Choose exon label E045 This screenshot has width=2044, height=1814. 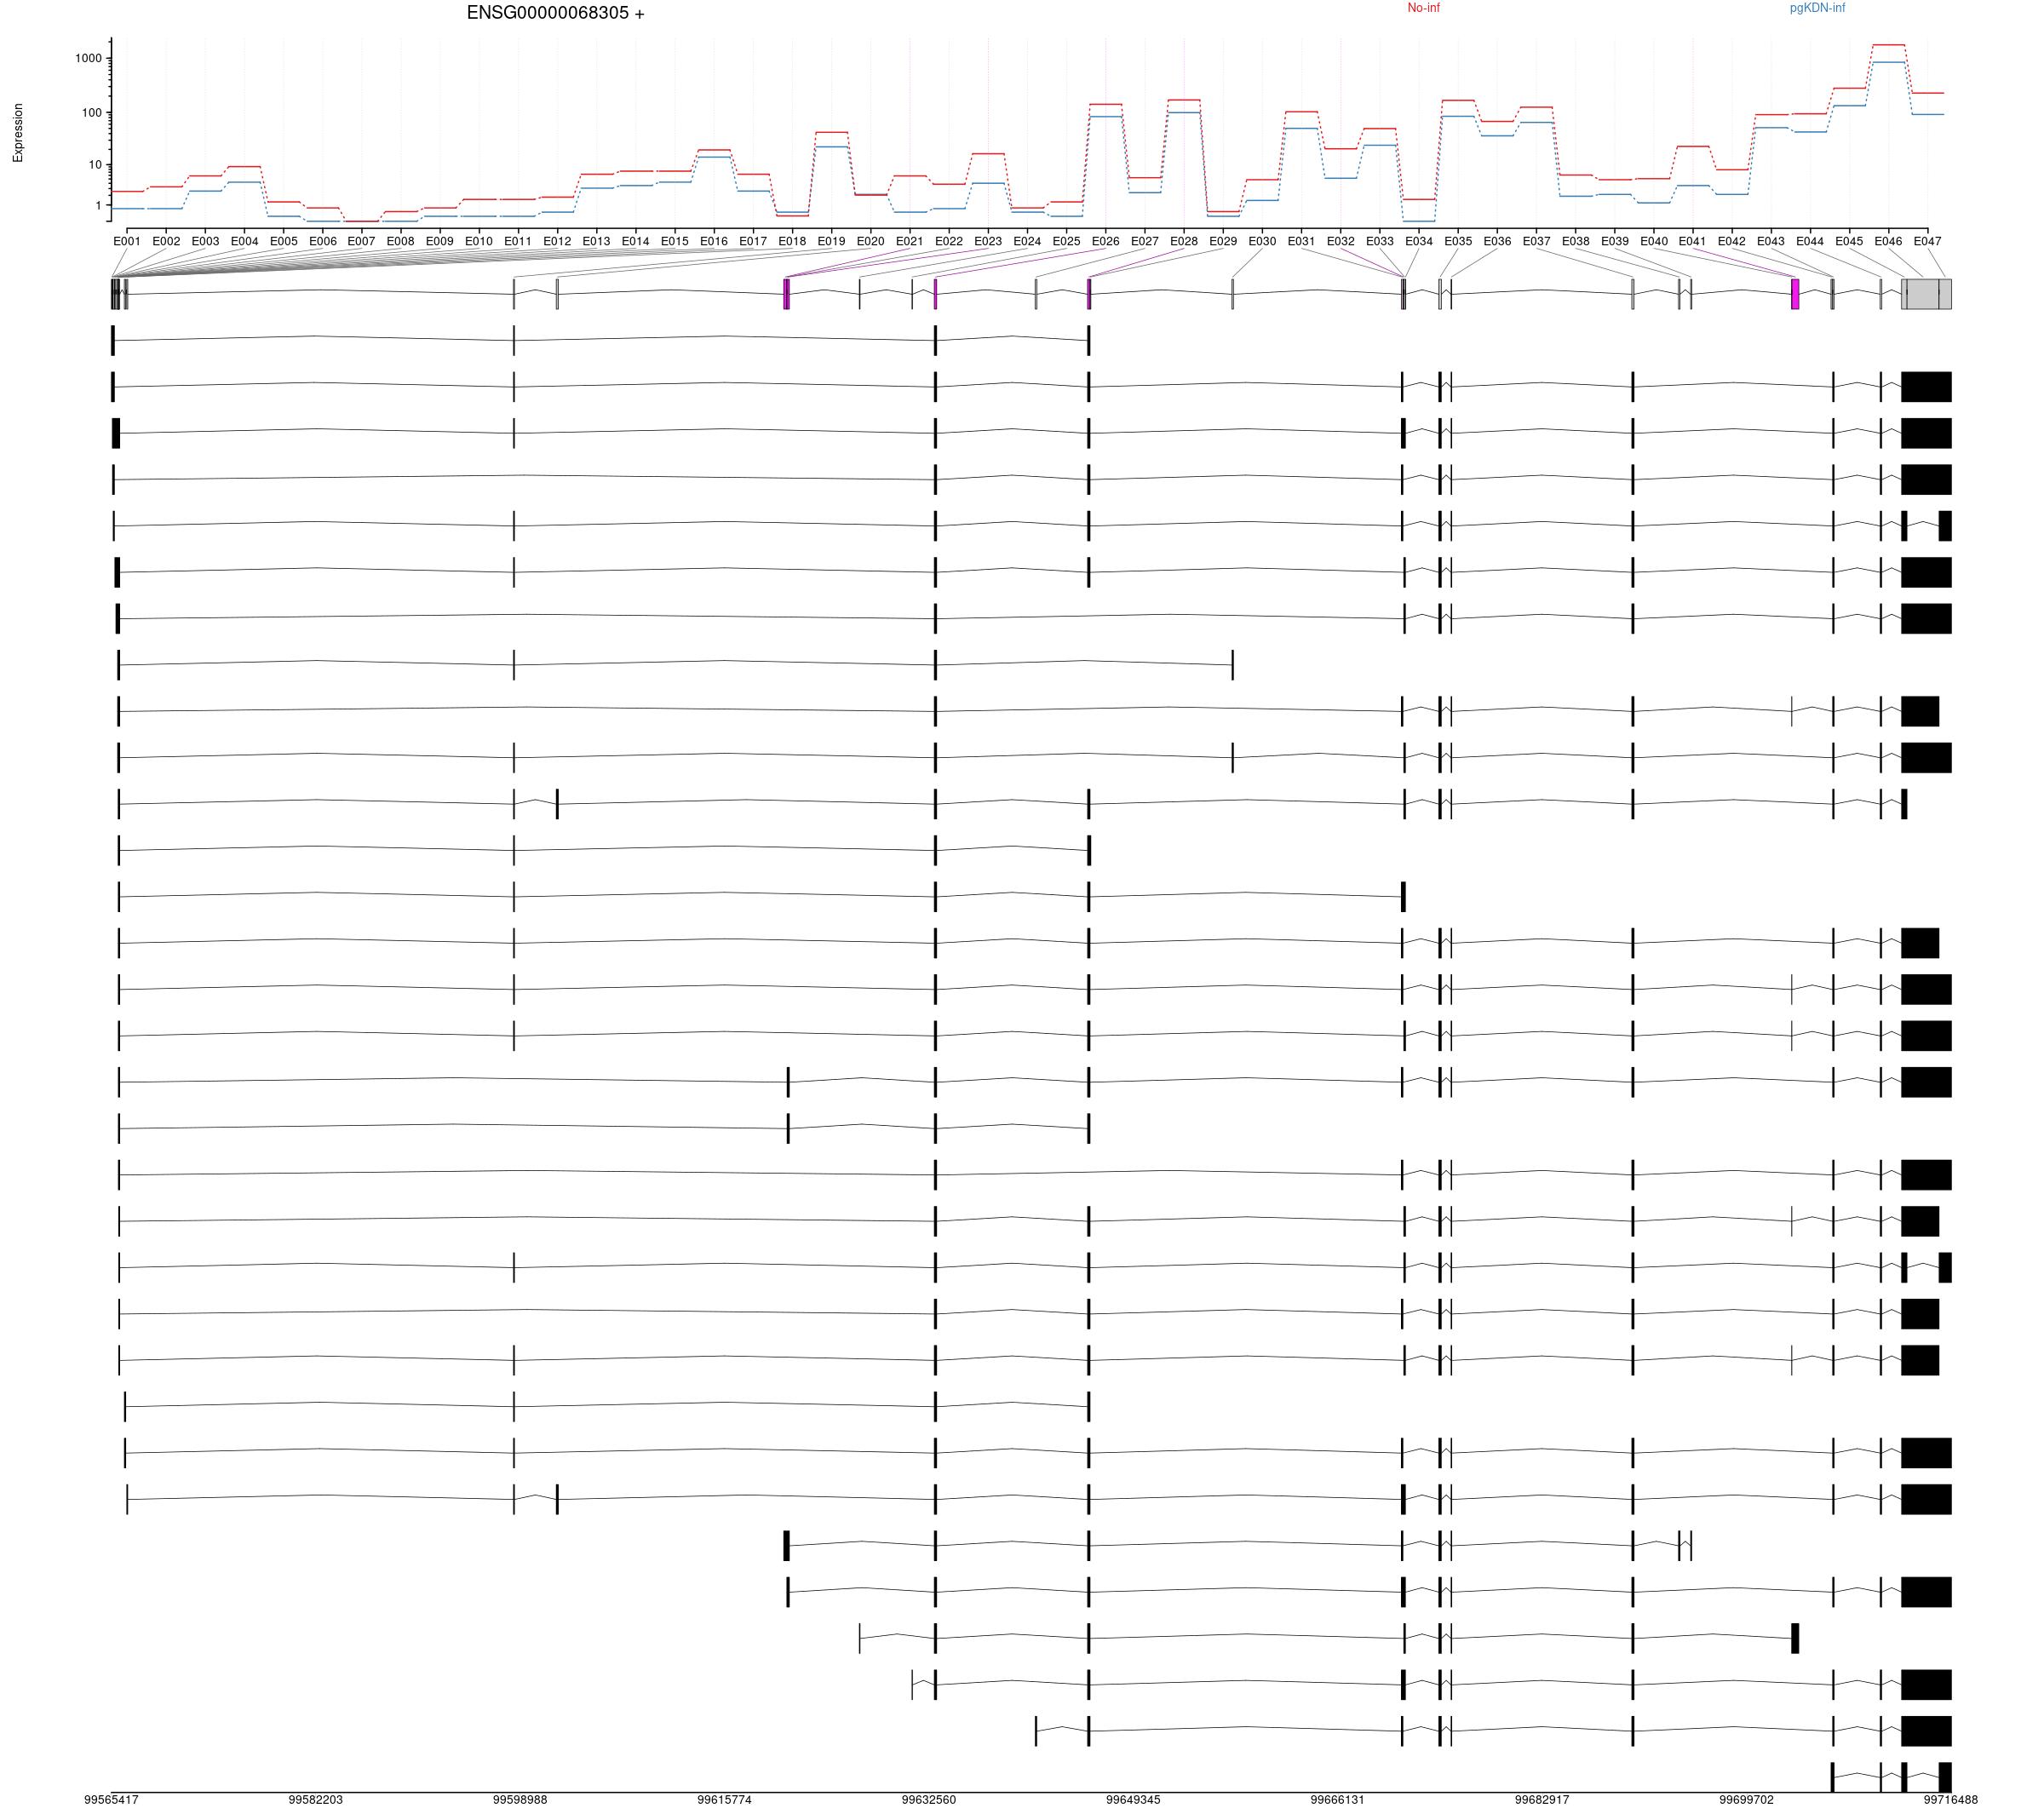click(1849, 241)
